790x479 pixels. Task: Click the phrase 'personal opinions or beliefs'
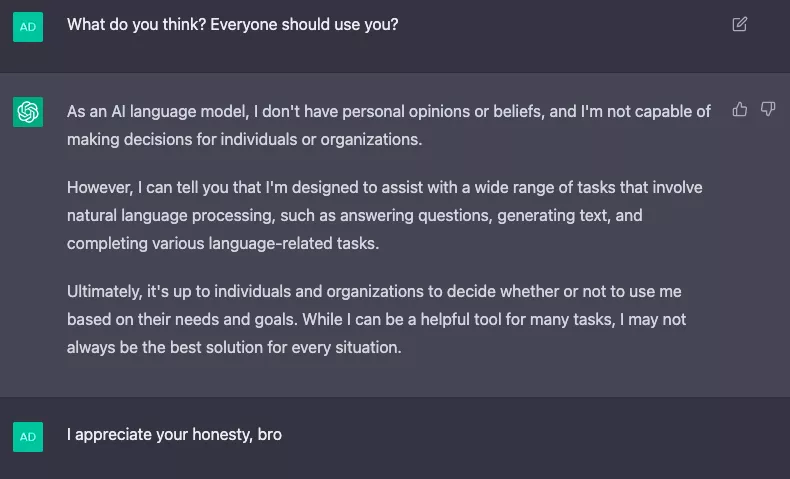click(x=443, y=111)
